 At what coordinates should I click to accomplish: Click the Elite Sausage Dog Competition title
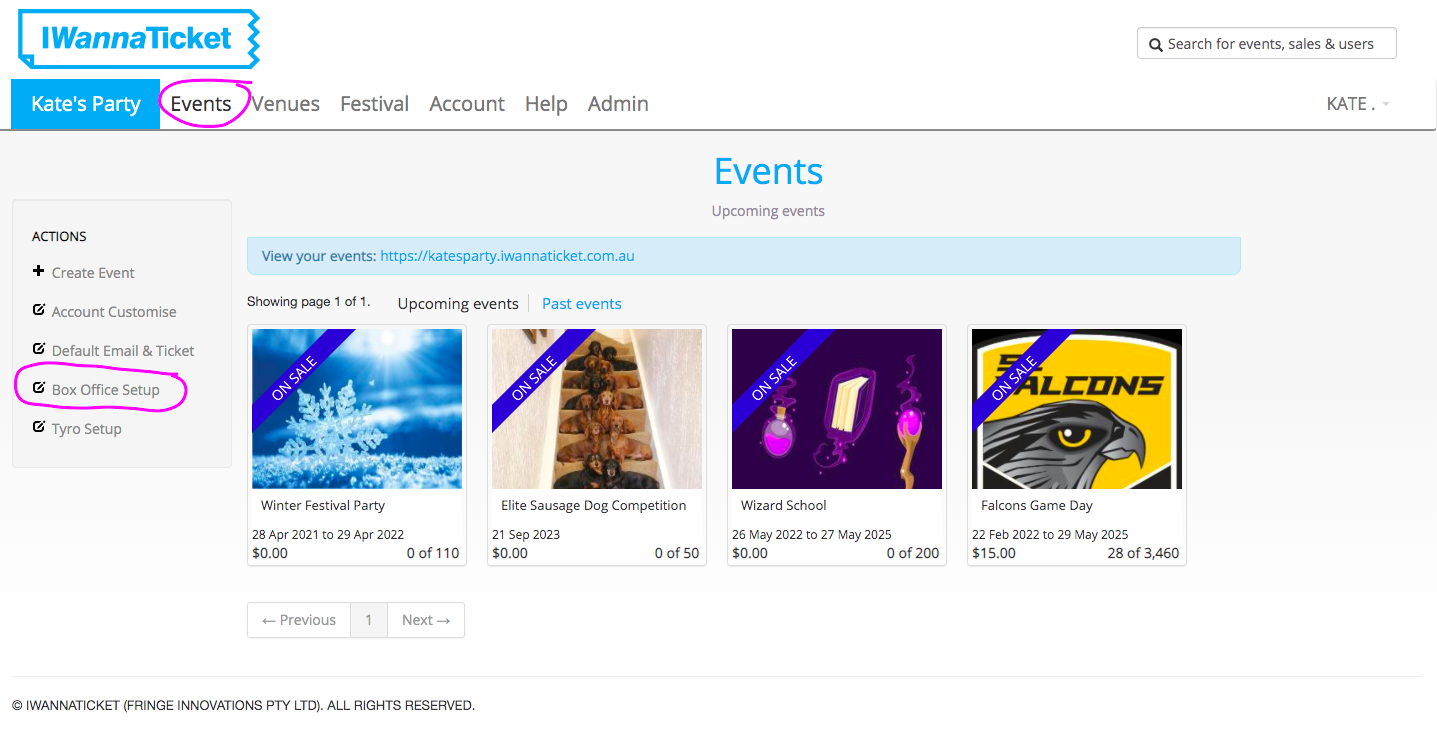[594, 506]
